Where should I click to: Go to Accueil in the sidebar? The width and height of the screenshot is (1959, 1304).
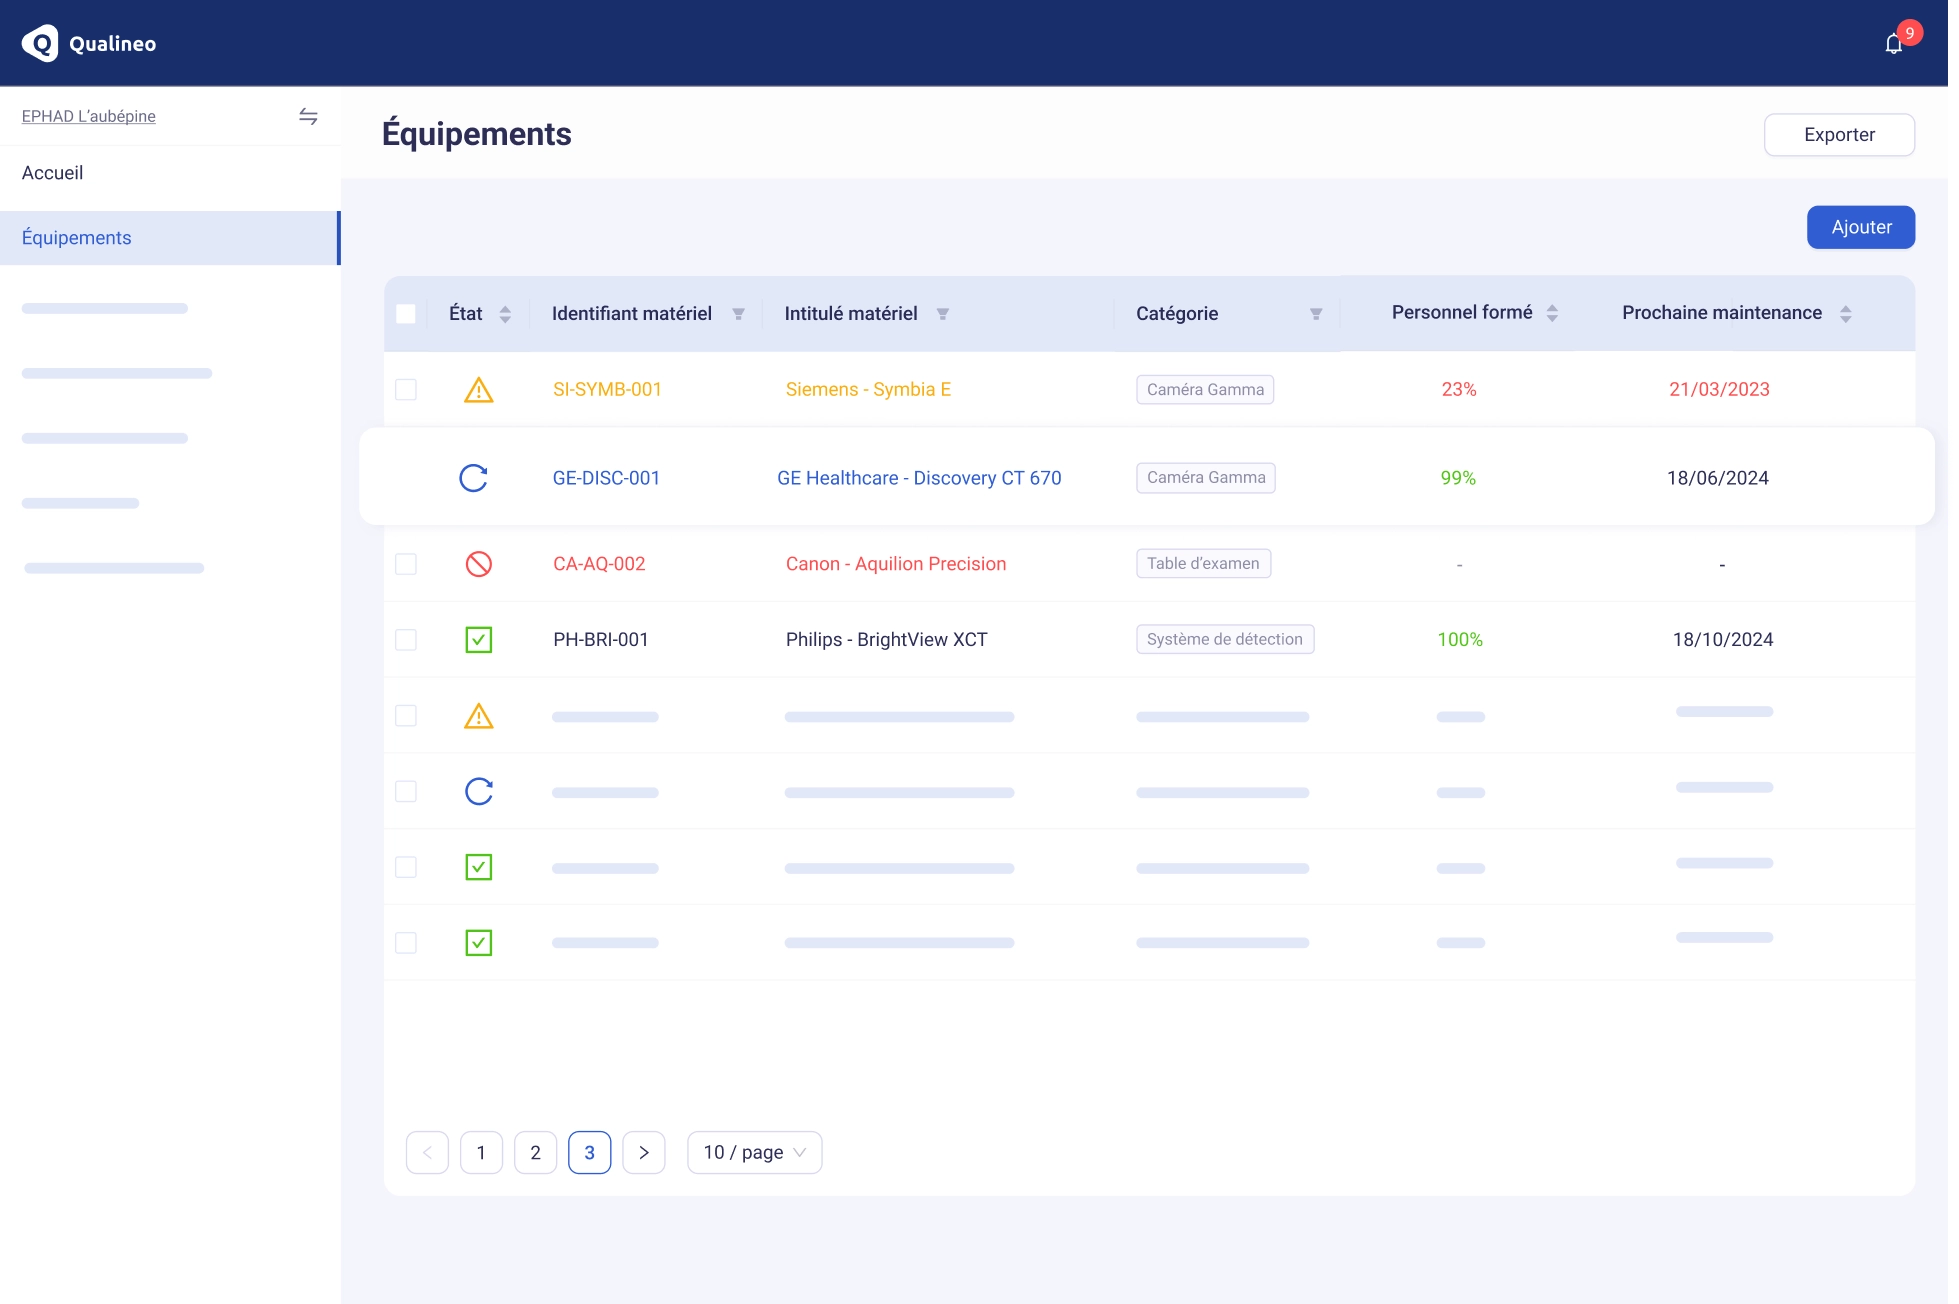click(x=51, y=172)
